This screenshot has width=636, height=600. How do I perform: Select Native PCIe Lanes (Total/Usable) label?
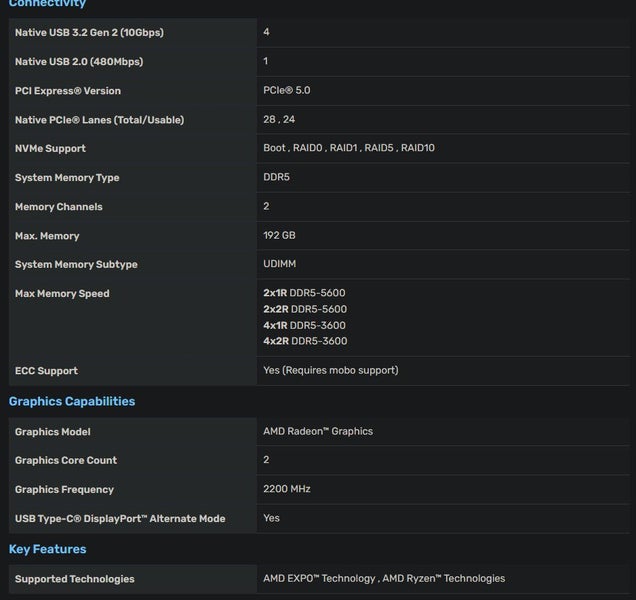click(99, 120)
